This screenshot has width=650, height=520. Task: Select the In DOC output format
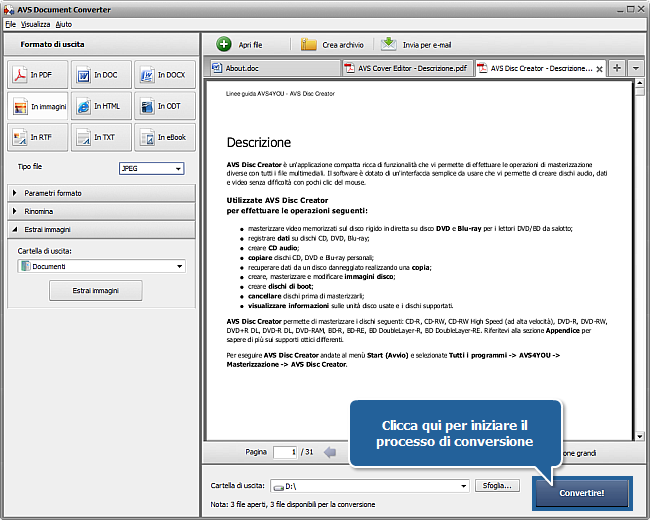[101, 75]
